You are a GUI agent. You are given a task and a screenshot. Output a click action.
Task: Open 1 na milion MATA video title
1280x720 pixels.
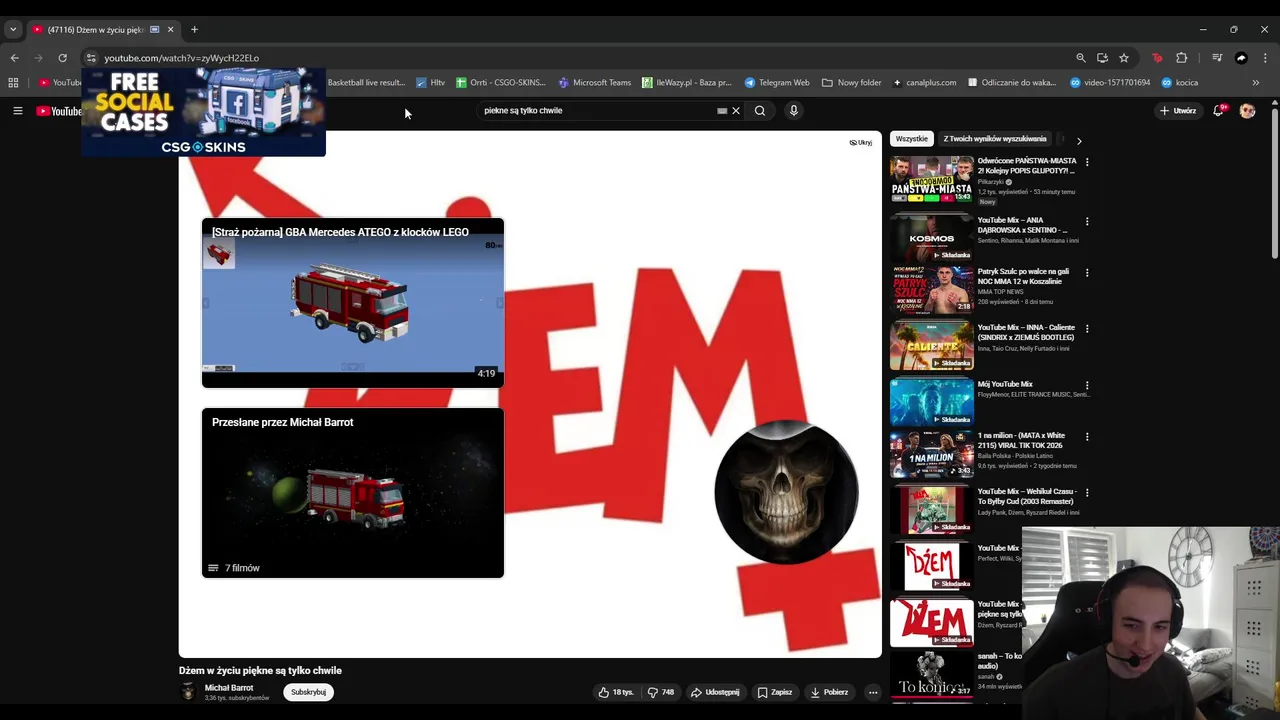coord(1022,441)
